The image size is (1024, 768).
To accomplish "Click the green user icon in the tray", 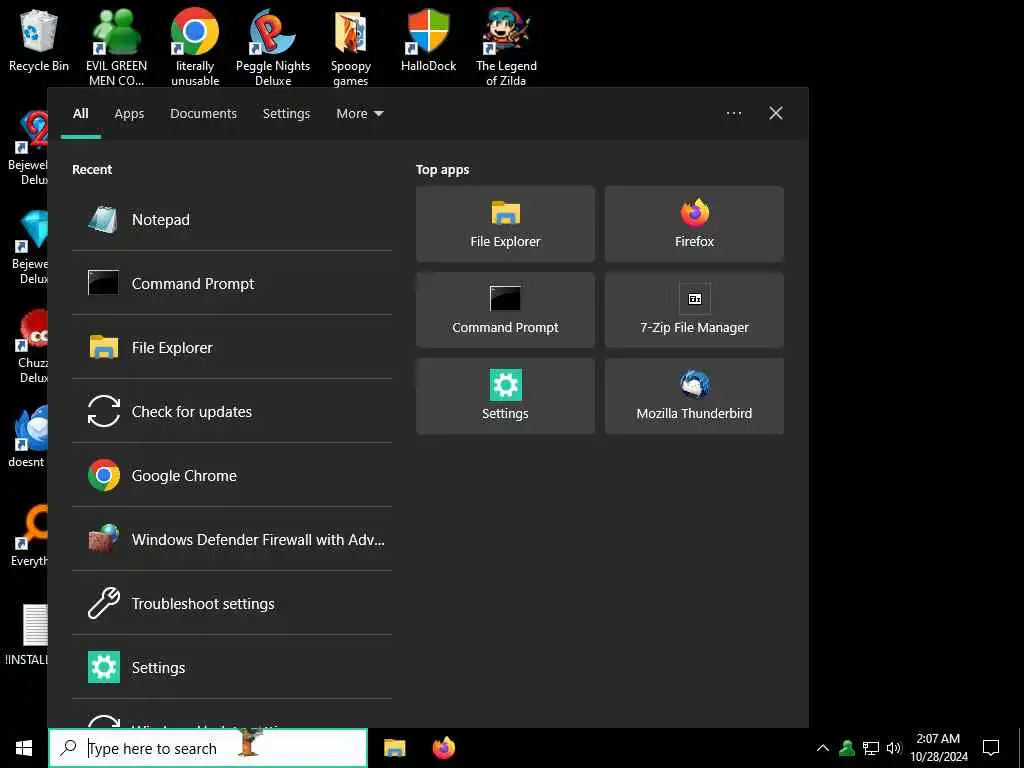I will pyautogui.click(x=847, y=748).
